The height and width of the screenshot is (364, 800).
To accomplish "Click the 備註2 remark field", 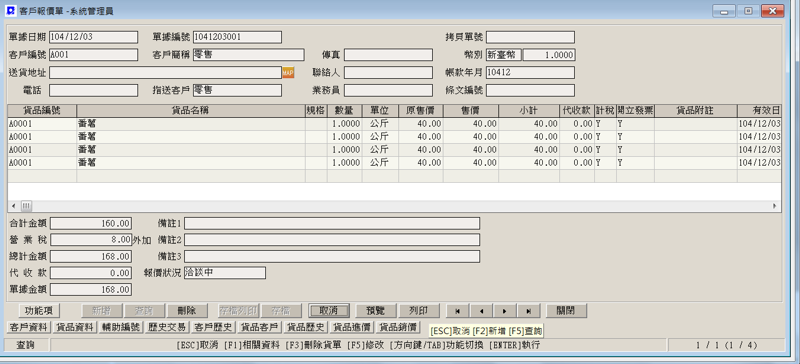I will [x=332, y=240].
